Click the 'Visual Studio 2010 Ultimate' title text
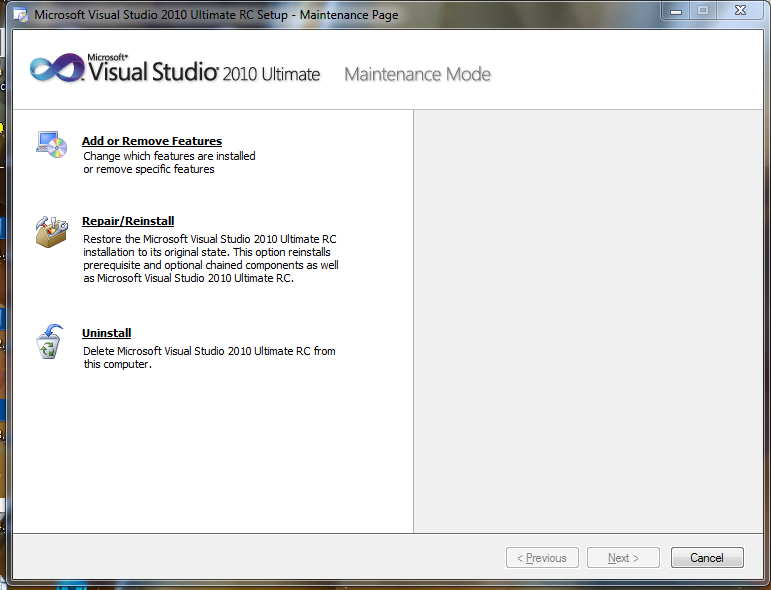Screen dimensions: 771x590 click(204, 71)
